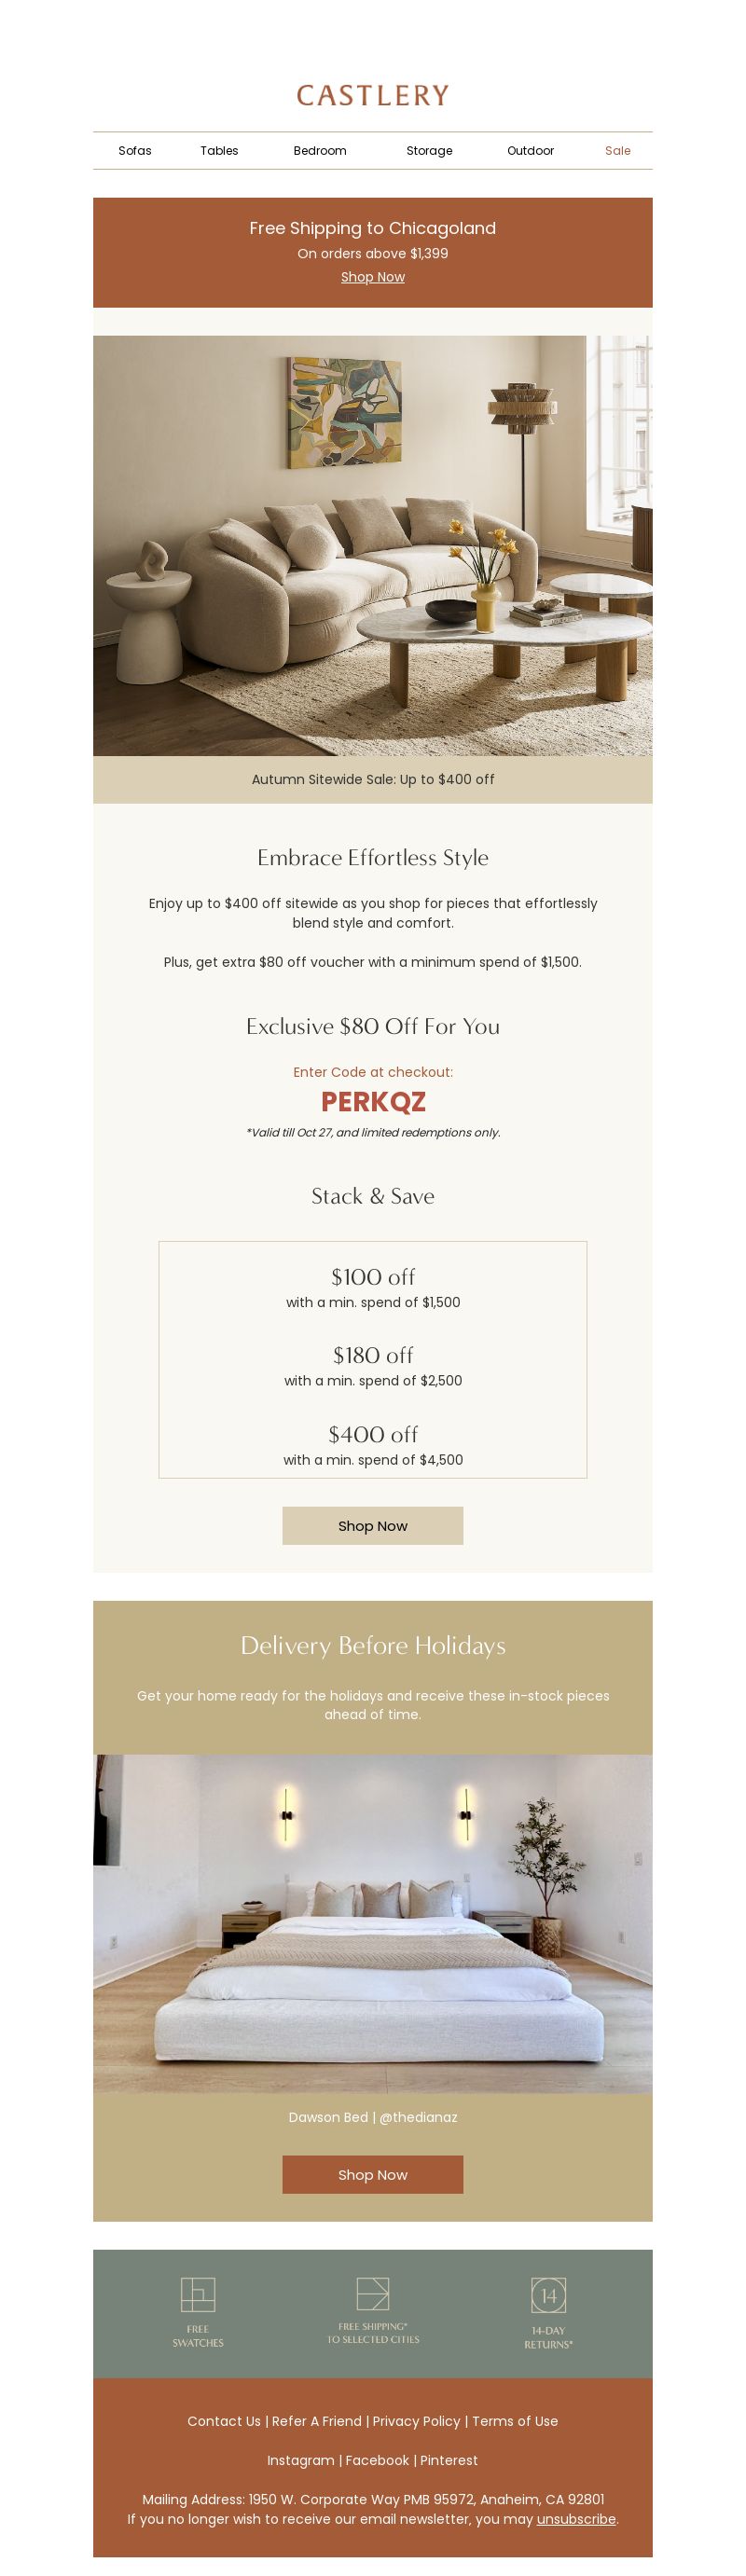This screenshot has width=746, height=2576.
Task: Click the brown Shop Now button
Action: (373, 2174)
